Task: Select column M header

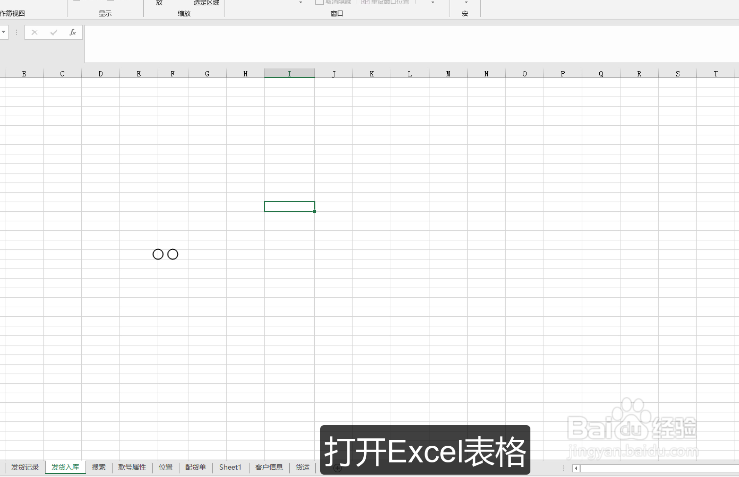Action: click(x=448, y=74)
